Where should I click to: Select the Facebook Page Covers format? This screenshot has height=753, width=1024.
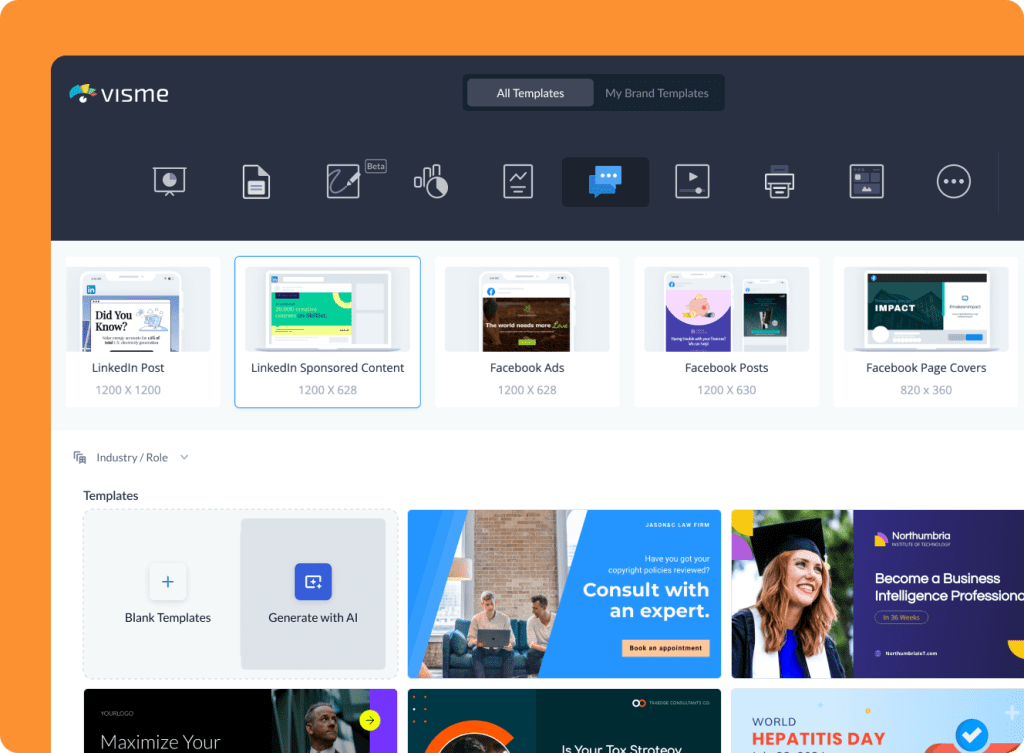925,332
